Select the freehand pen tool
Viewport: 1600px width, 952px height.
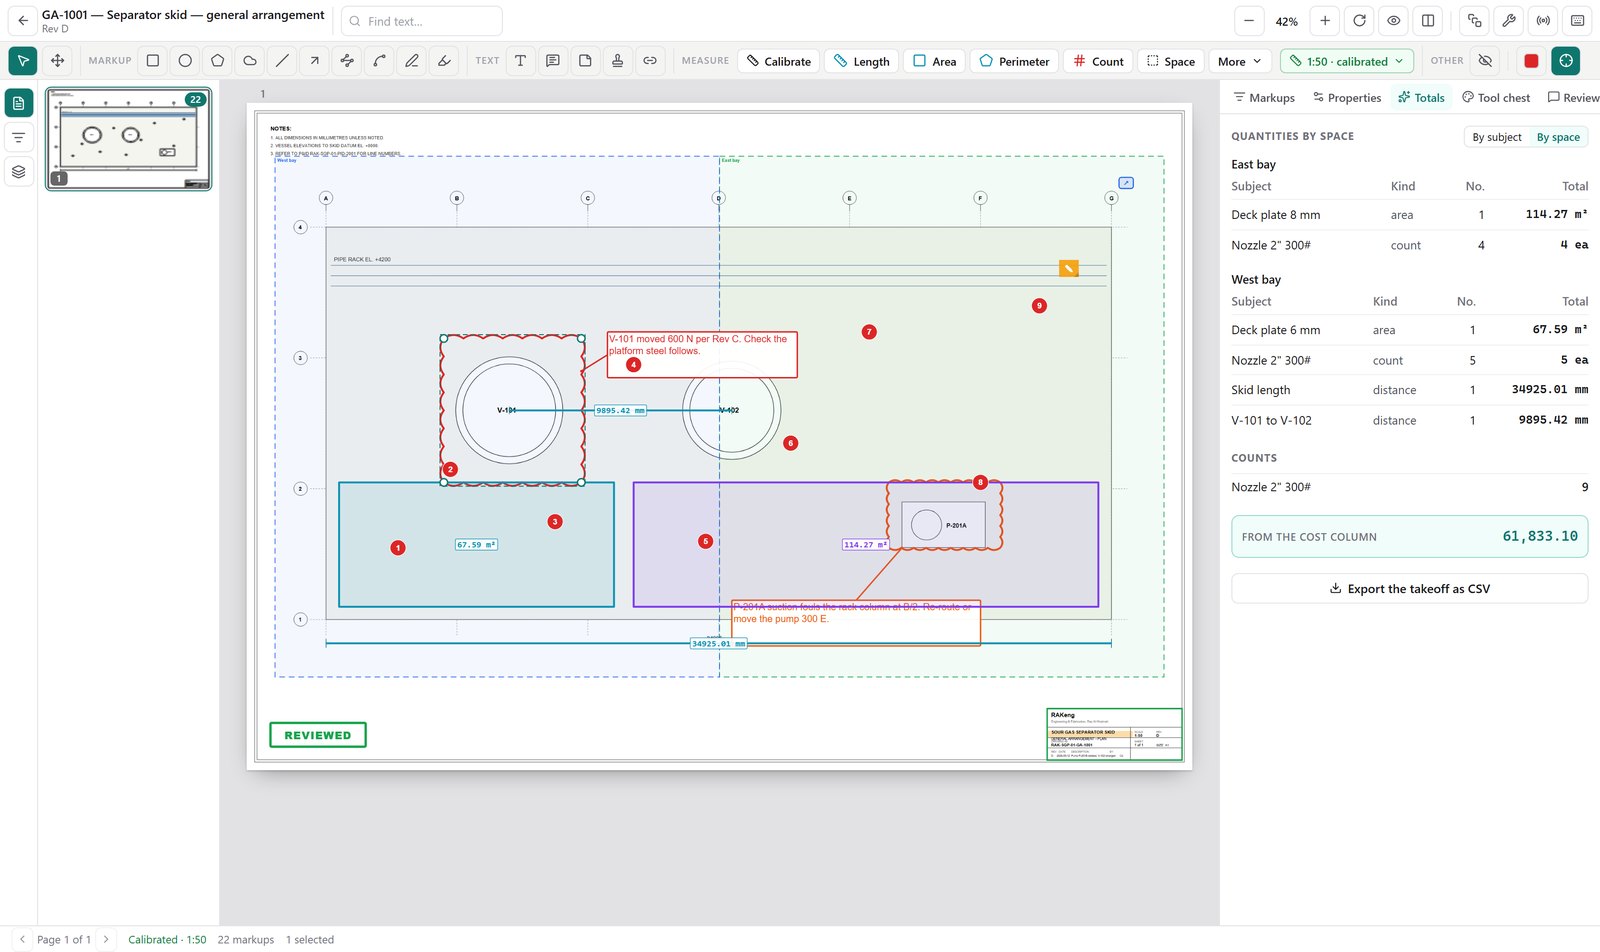(412, 61)
